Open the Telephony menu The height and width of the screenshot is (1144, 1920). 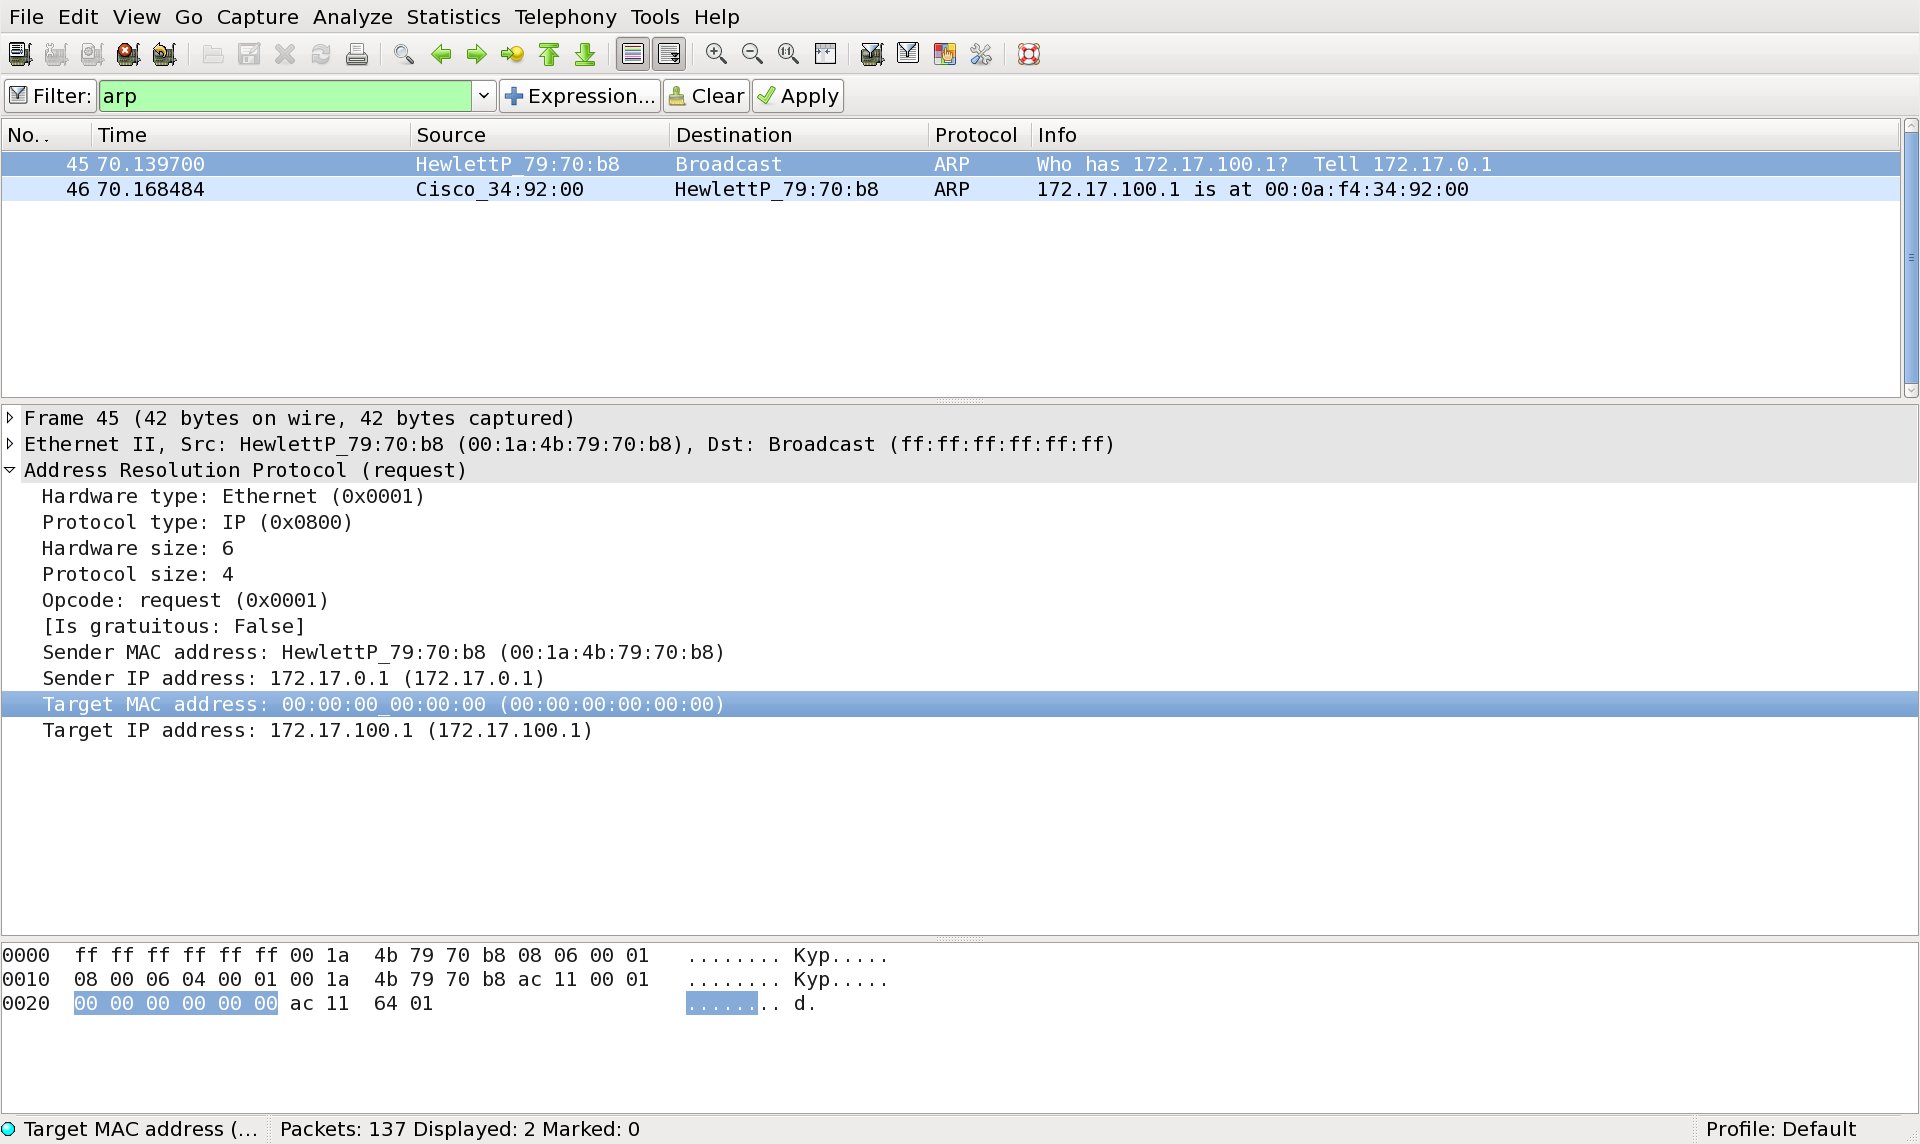(565, 17)
